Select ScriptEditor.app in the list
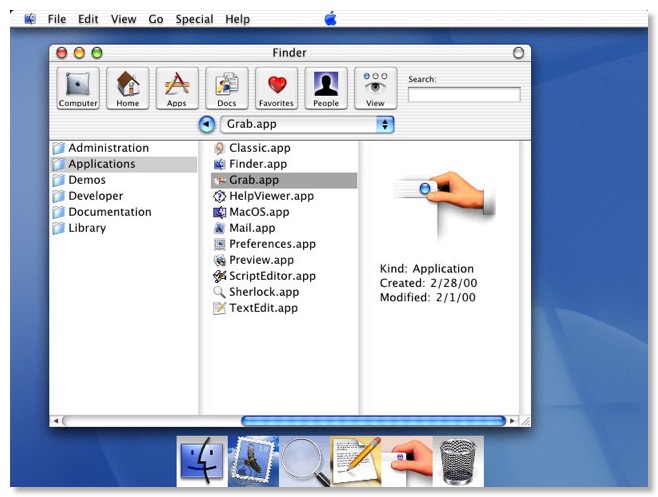Image resolution: width=658 pixels, height=497 pixels. click(284, 276)
